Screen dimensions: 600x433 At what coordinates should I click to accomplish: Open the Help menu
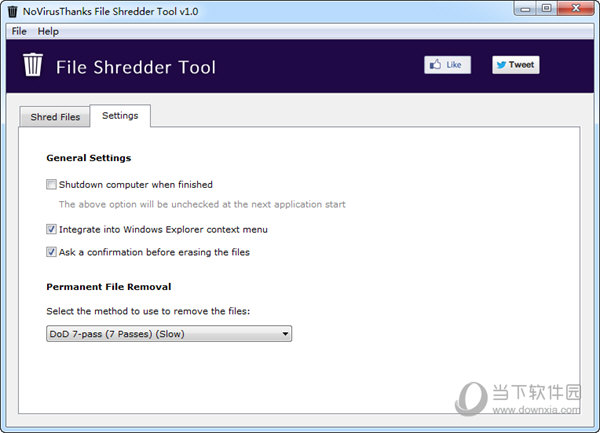click(48, 31)
